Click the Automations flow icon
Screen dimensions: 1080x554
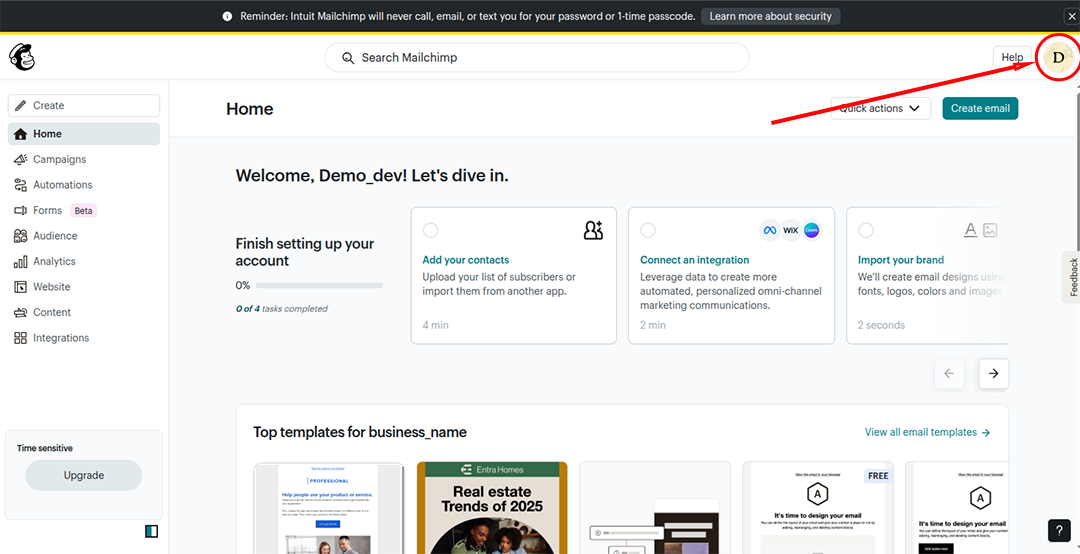tap(21, 185)
